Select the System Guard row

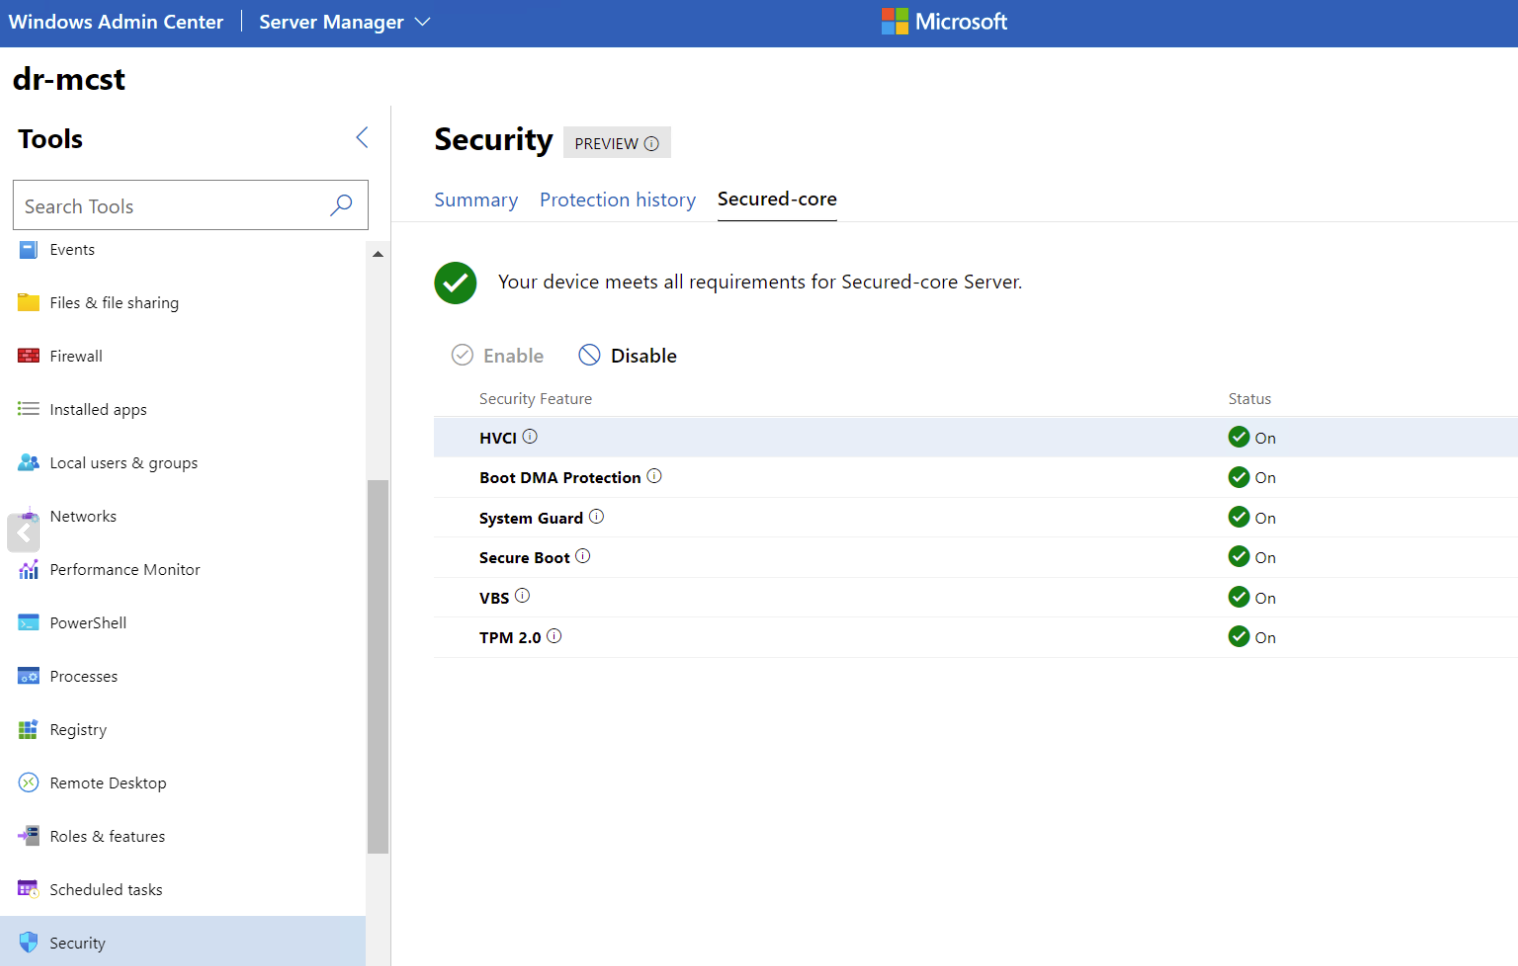tap(975, 517)
